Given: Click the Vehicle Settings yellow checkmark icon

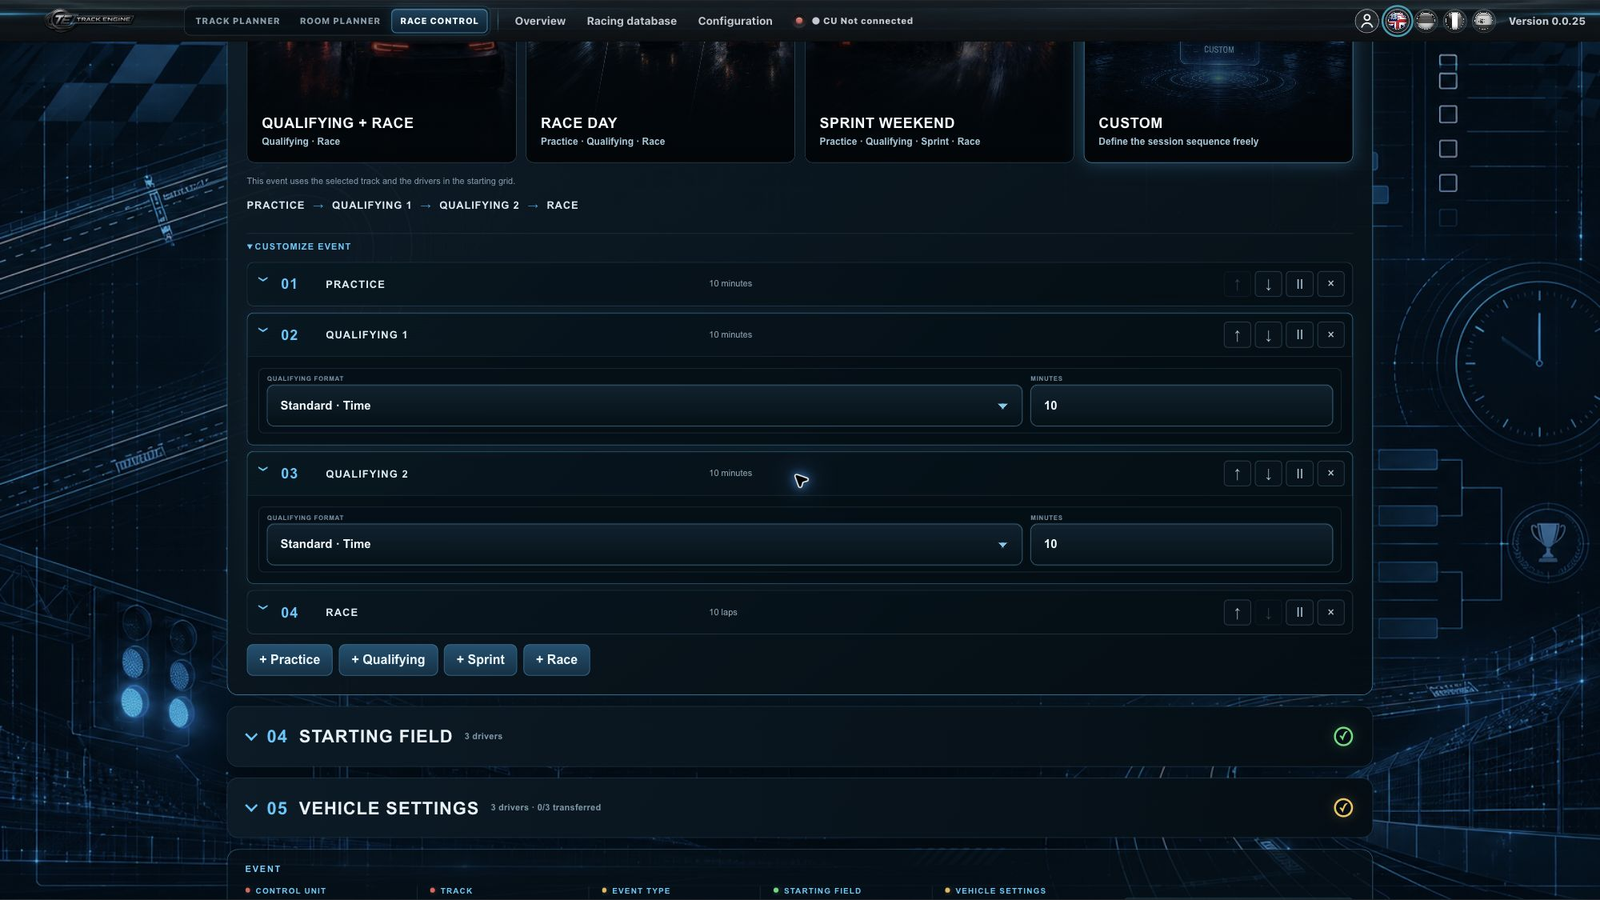Looking at the screenshot, I should tap(1343, 807).
